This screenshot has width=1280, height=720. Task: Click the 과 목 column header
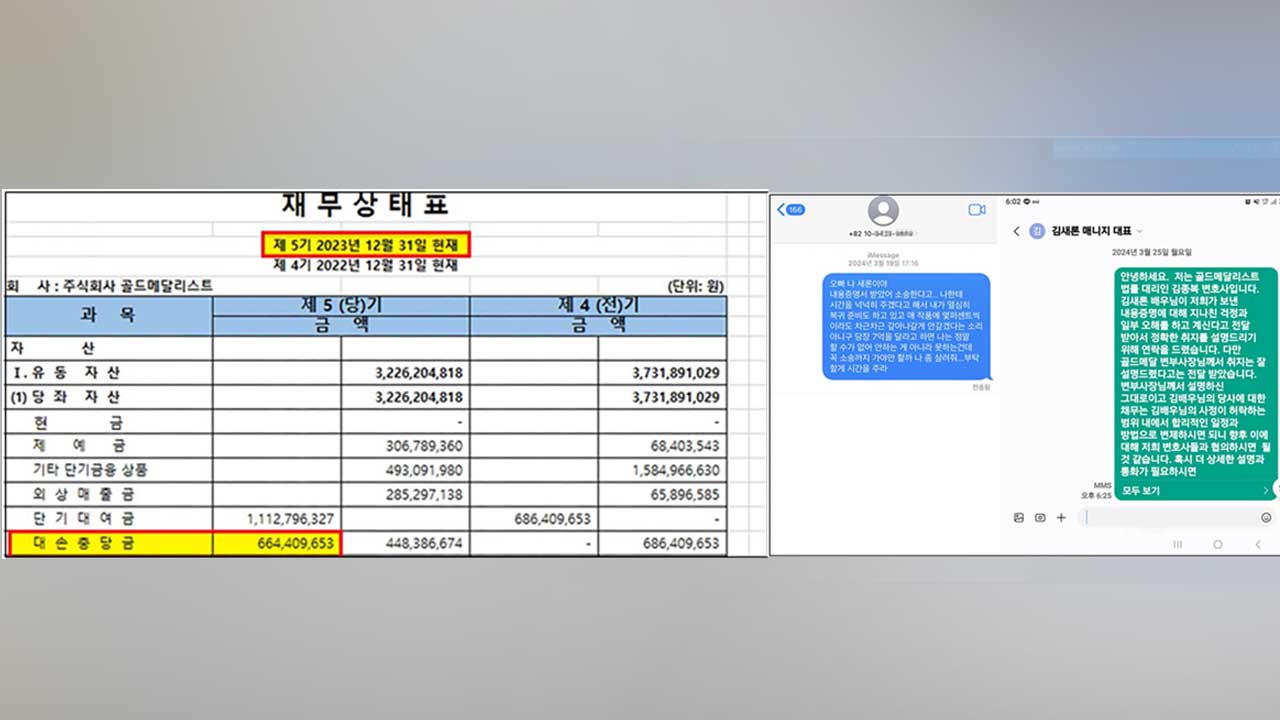click(108, 314)
